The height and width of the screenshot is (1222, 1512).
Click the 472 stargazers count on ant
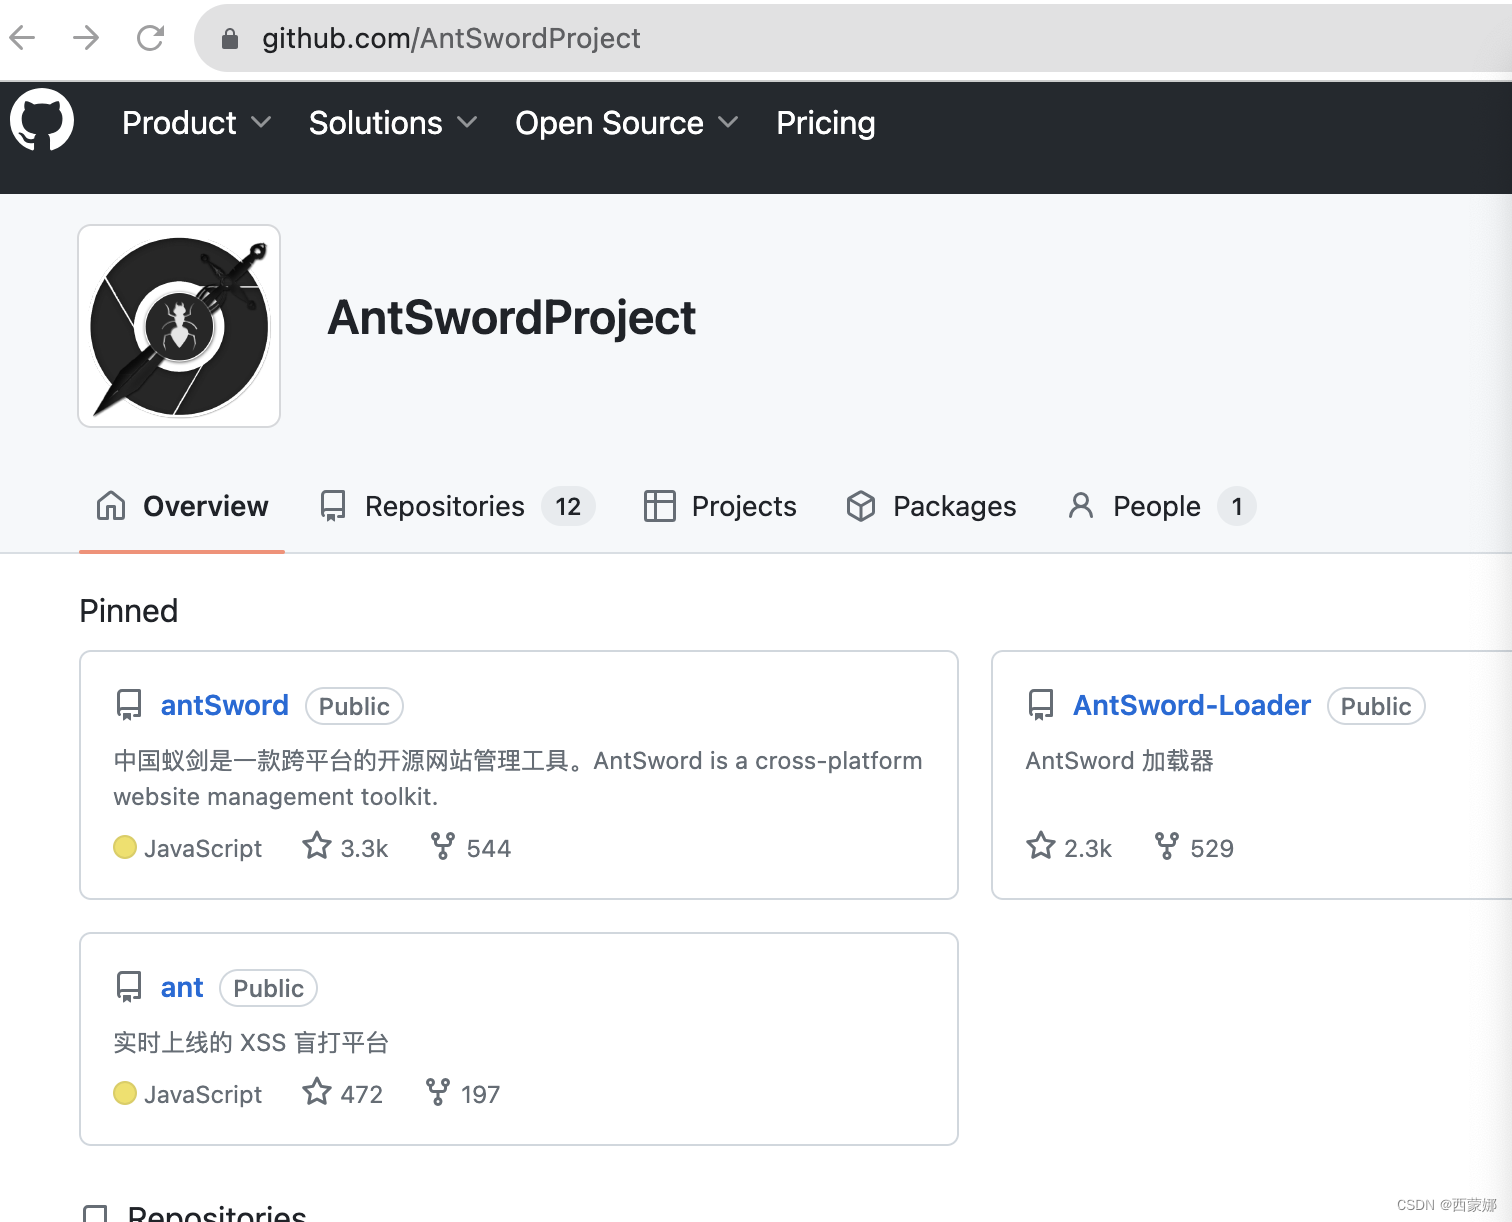pos(362,1094)
